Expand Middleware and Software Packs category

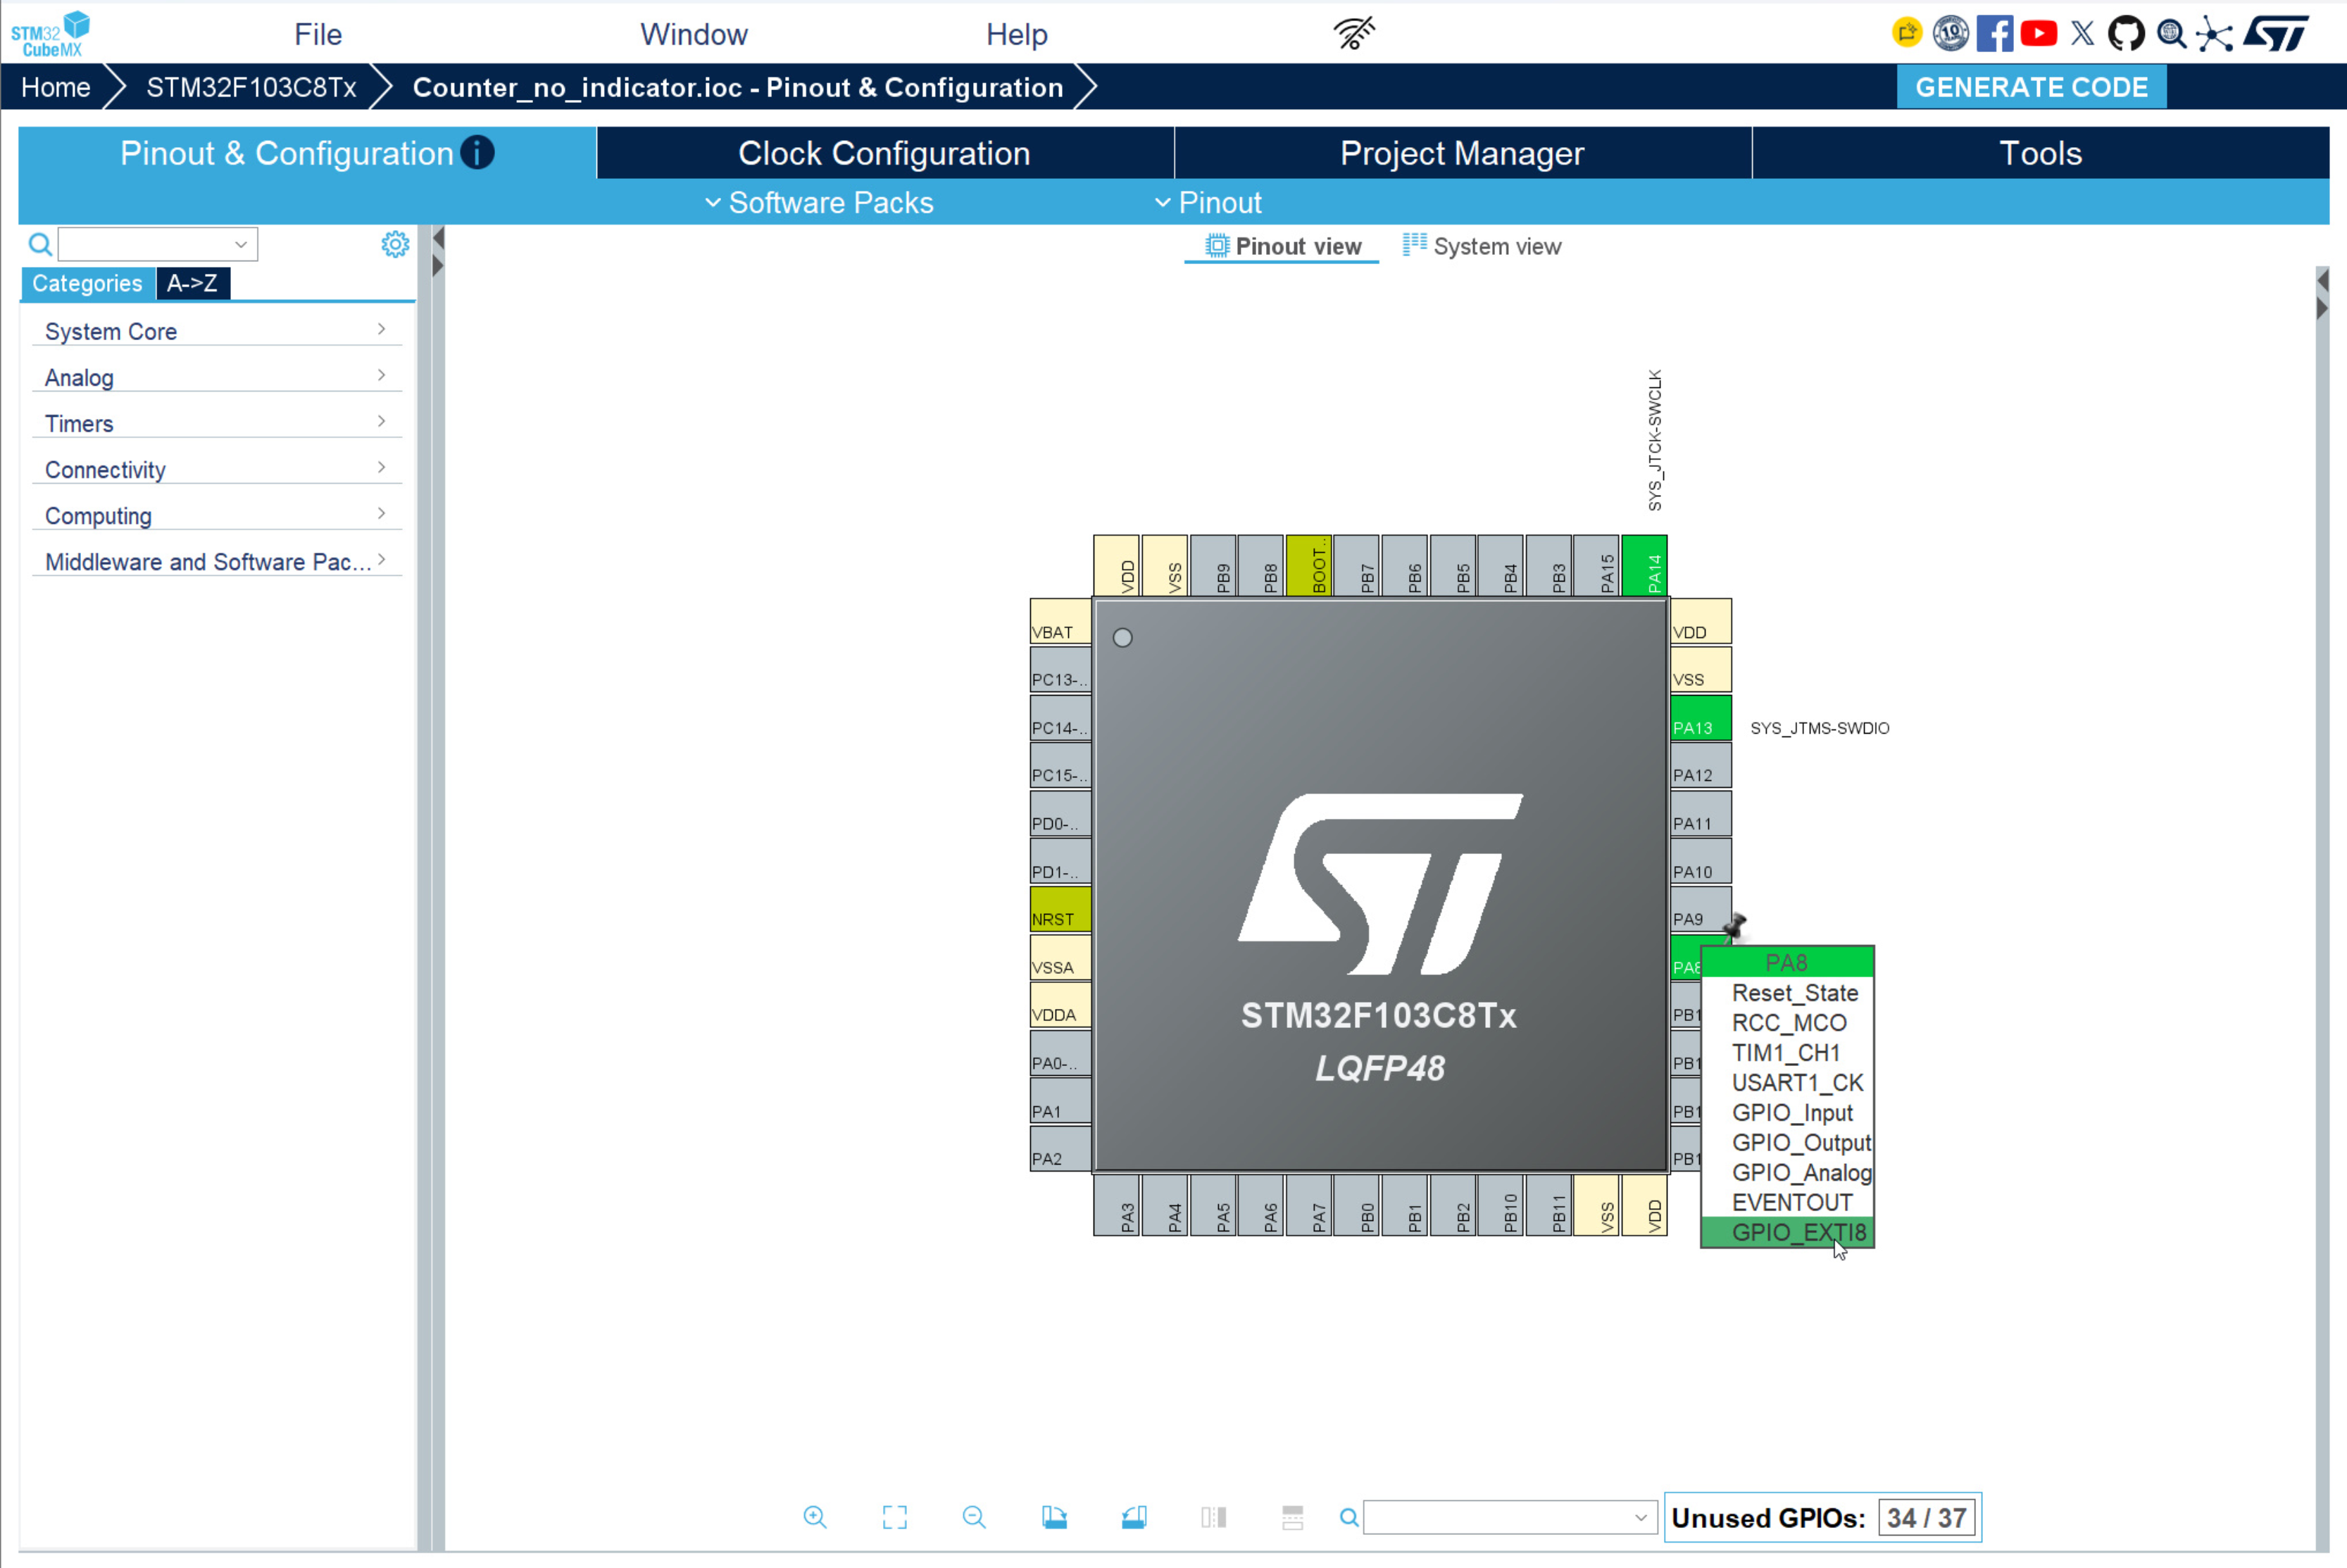point(217,561)
